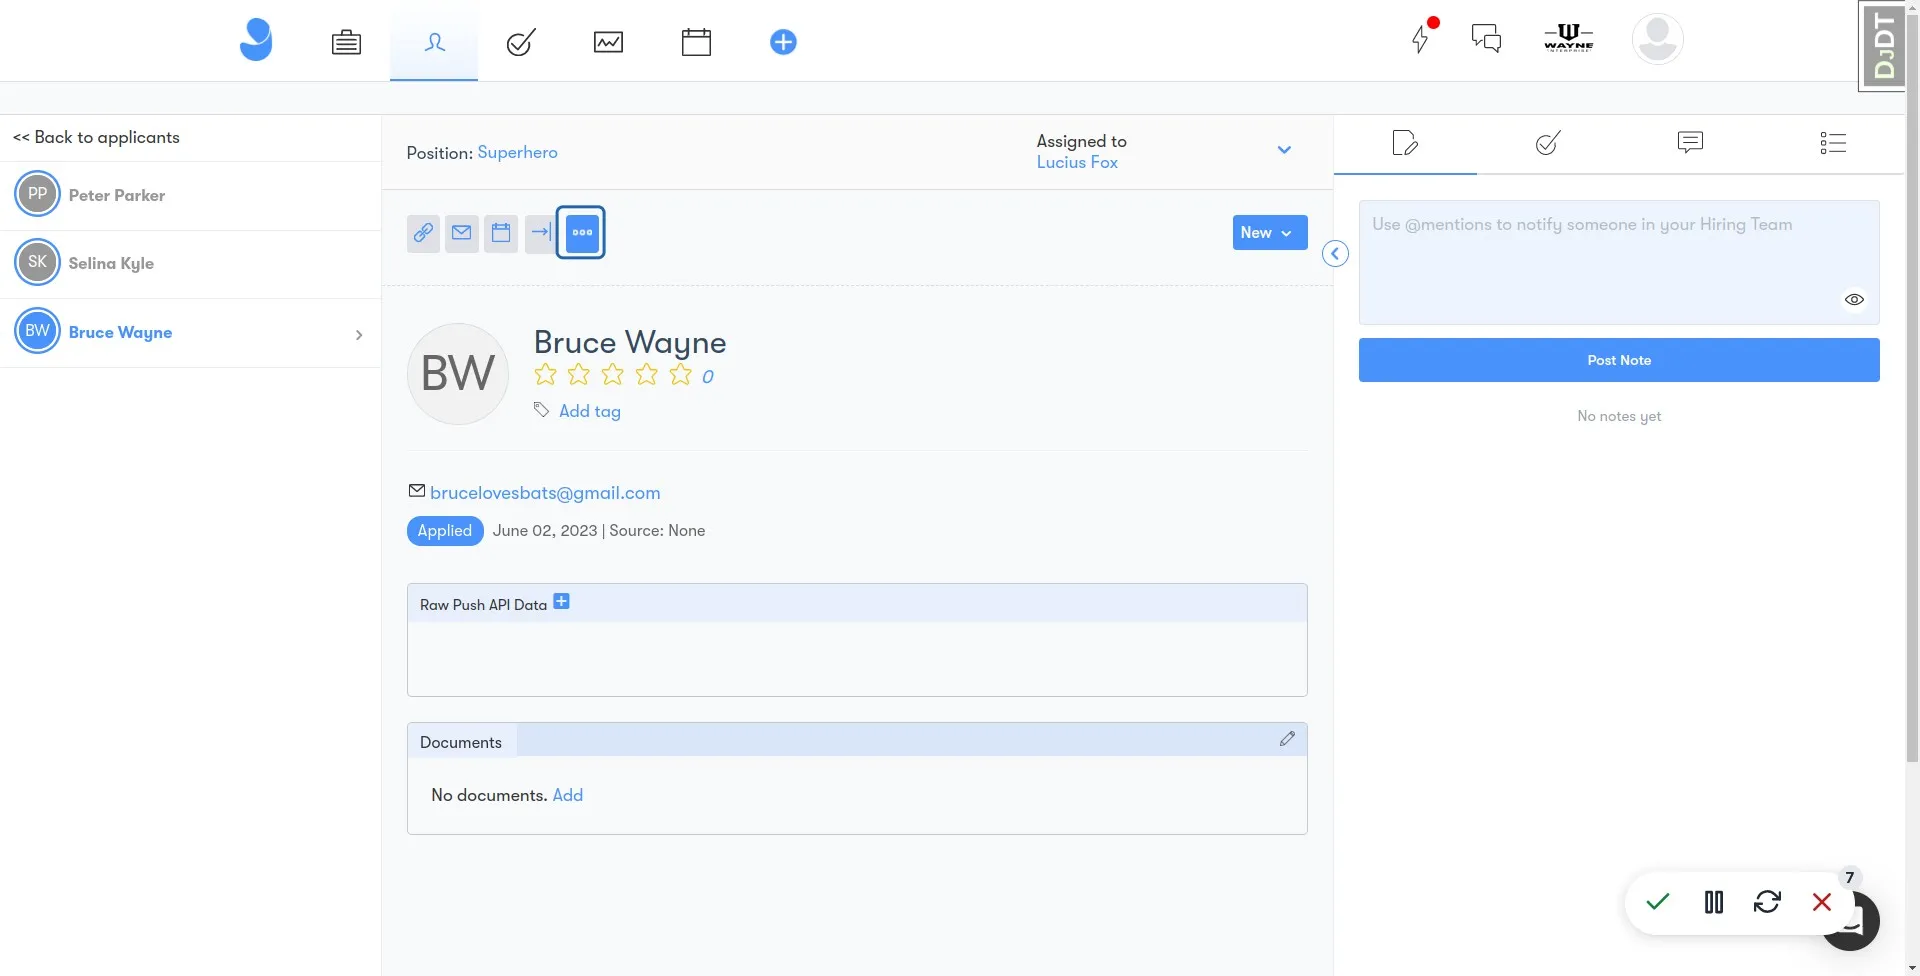Click the red X in floating toolbar
1920x976 pixels.
click(1822, 902)
